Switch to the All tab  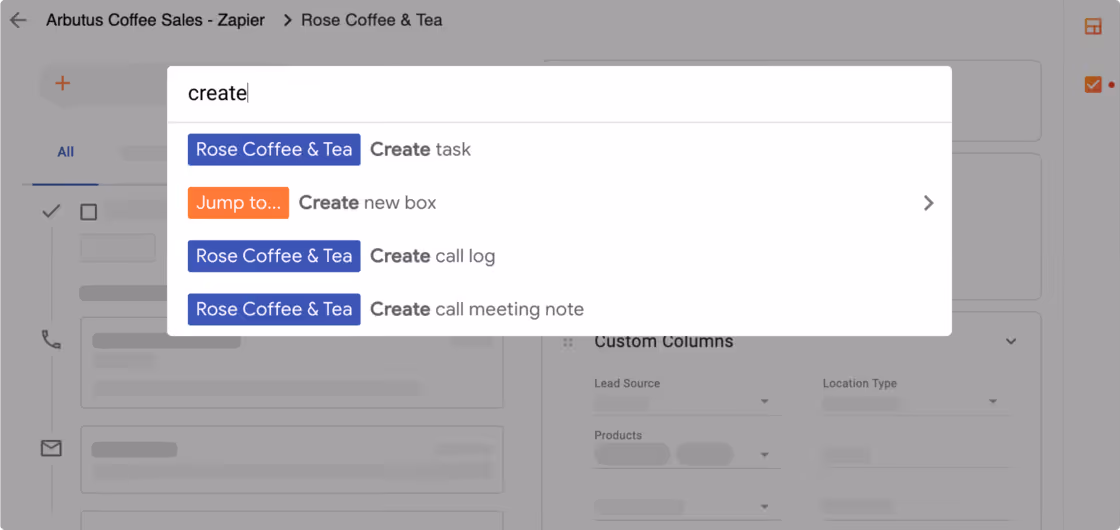pos(66,152)
